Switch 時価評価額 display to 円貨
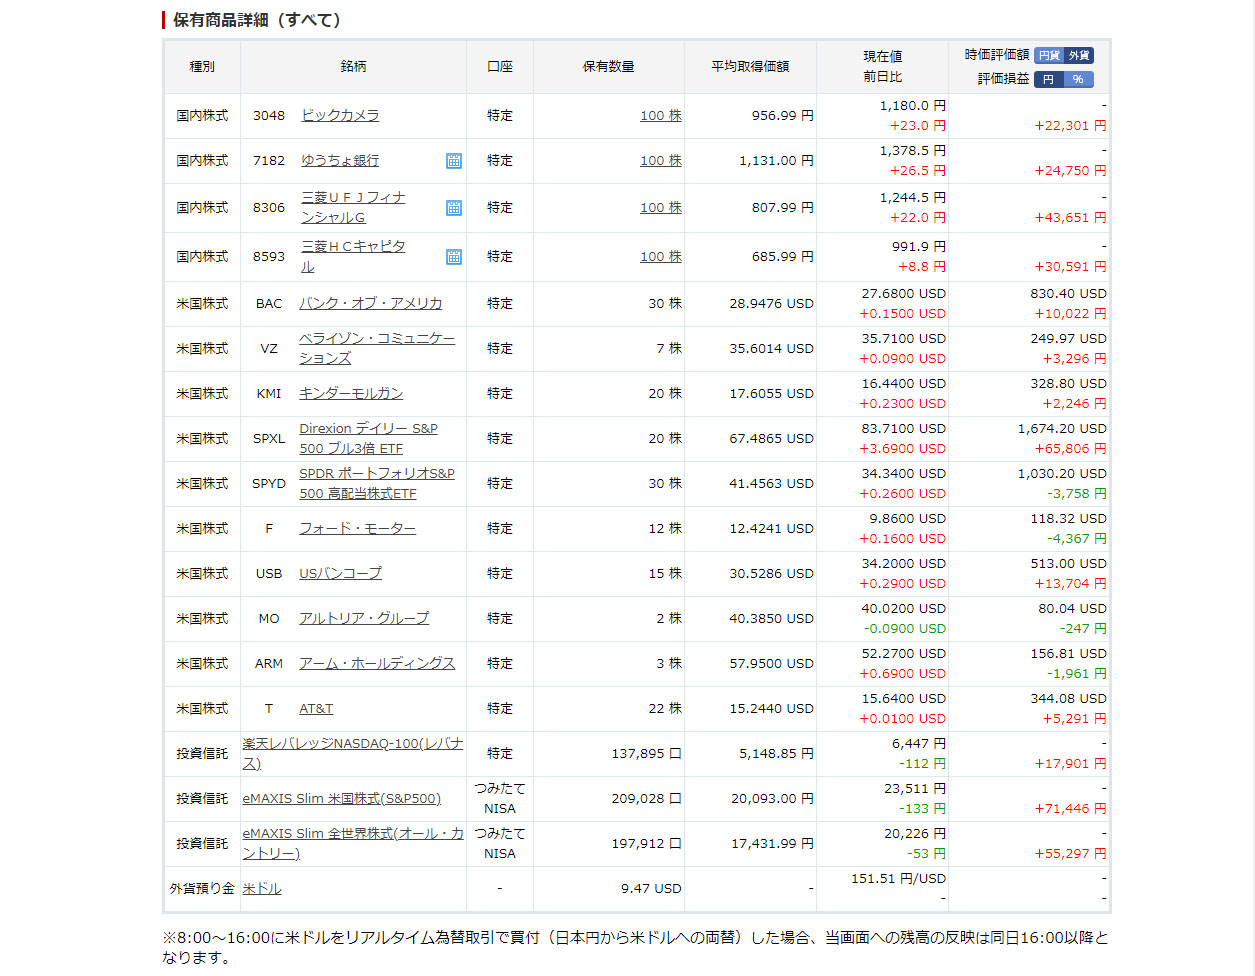The height and width of the screenshot is (976, 1255). 1048,56
